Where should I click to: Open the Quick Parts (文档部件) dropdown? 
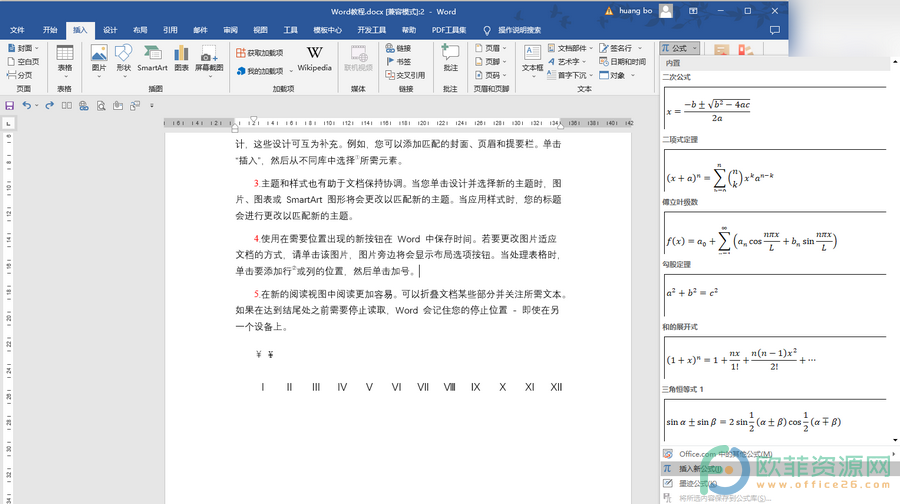(x=571, y=48)
